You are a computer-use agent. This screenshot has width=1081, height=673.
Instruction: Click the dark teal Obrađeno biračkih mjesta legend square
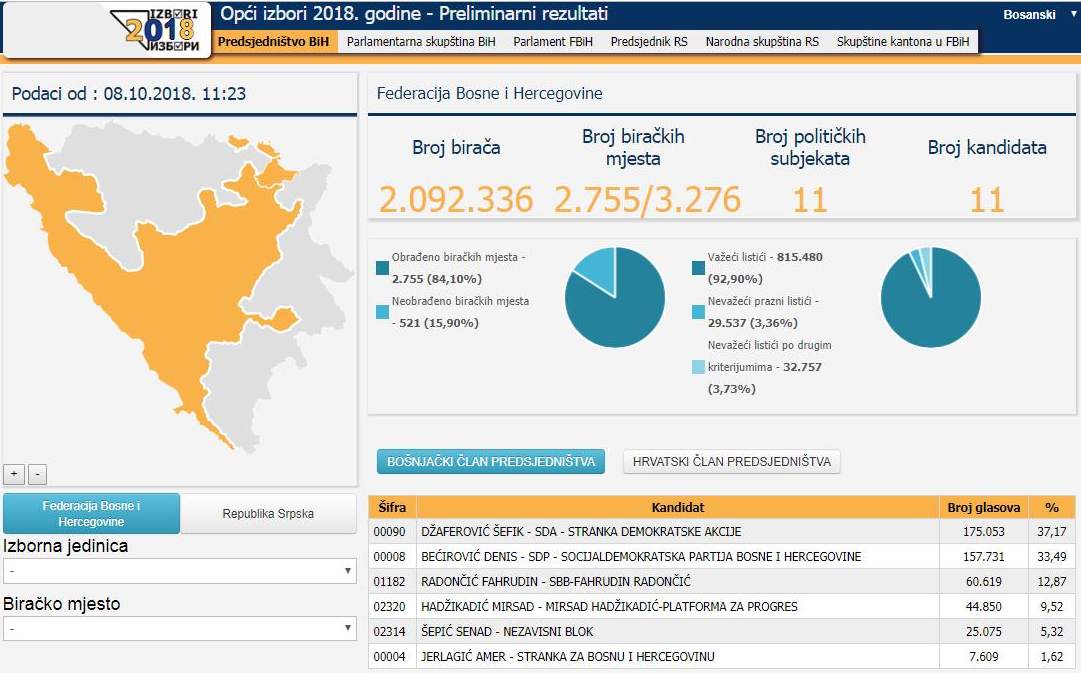pyautogui.click(x=382, y=268)
